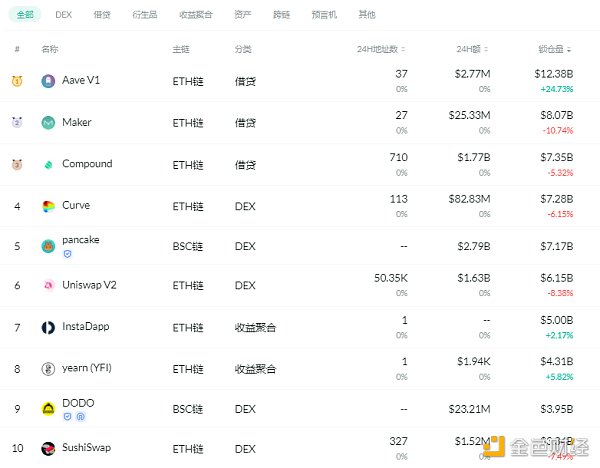Open the Uniswap V2 project link
Screen dimensions: 600x468
click(x=91, y=286)
